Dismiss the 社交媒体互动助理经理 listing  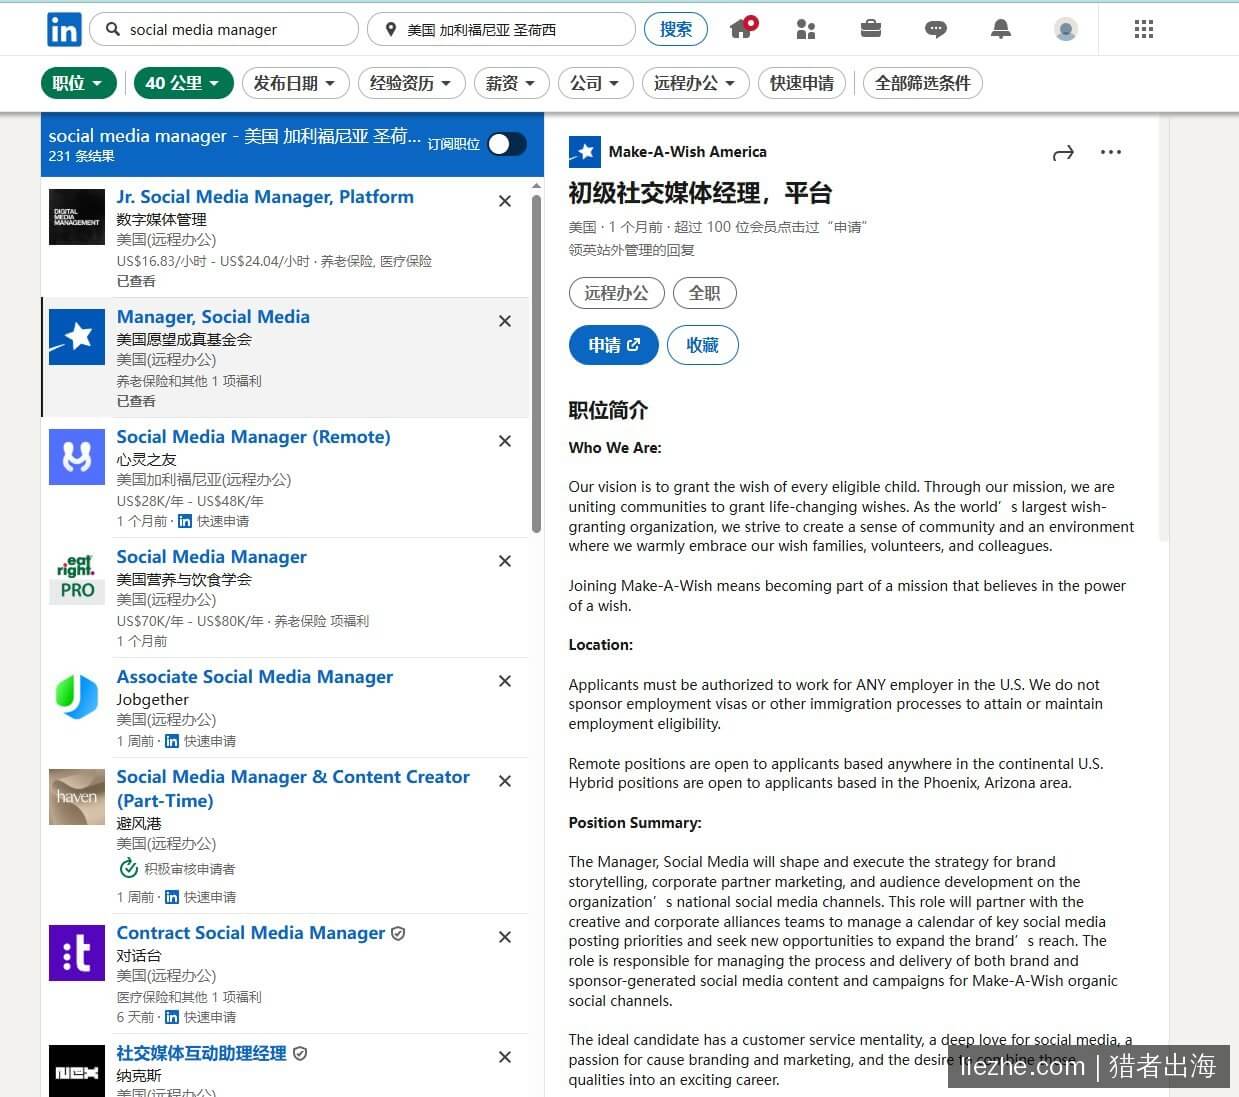[505, 1057]
